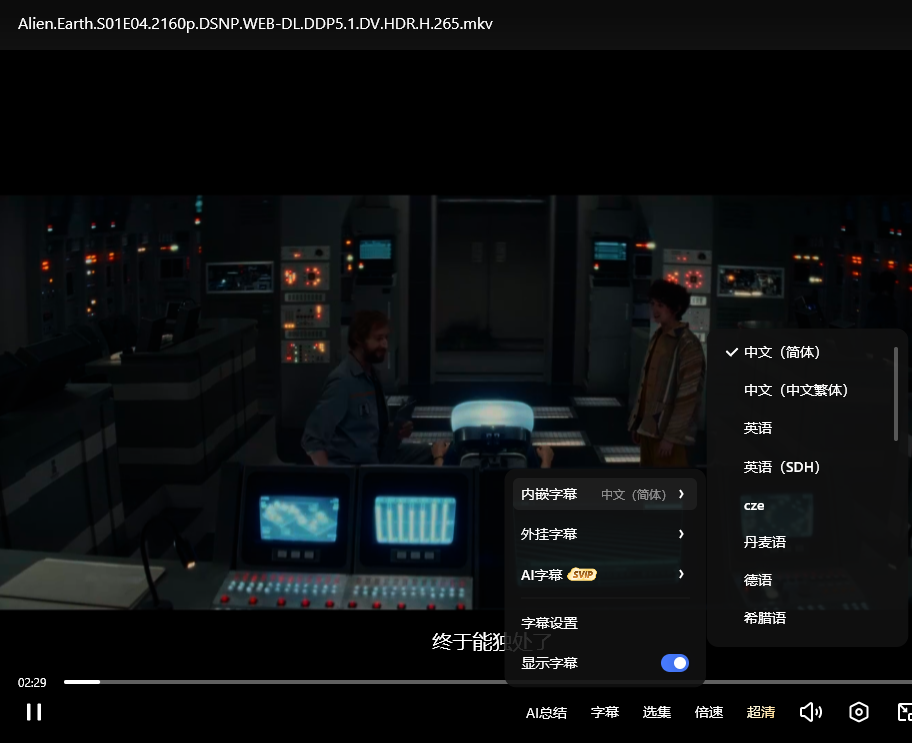Viewport: 912px width, 743px height.
Task: Click the 02:29 elapsed time label
Action: [32, 682]
